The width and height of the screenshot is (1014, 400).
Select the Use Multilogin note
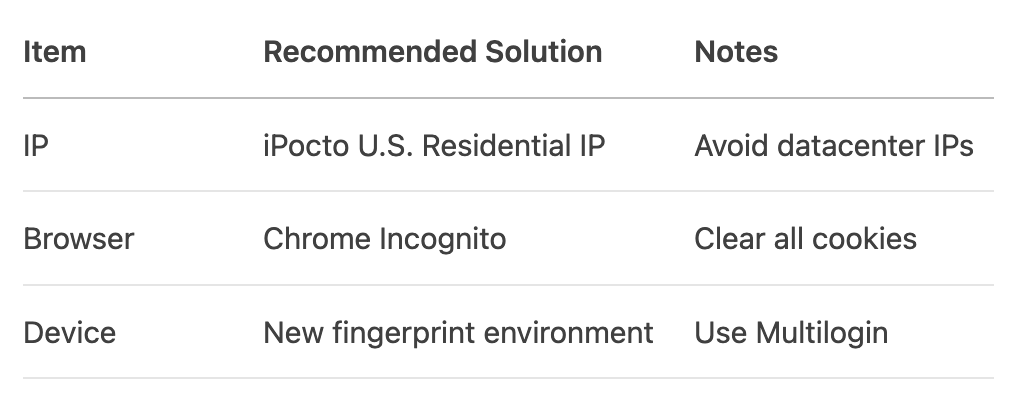click(791, 332)
